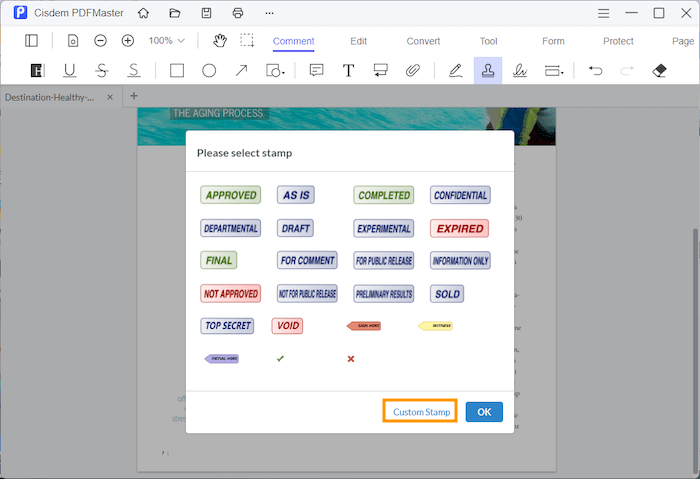Open the 100% zoom level dropdown
The width and height of the screenshot is (700, 479).
[167, 41]
